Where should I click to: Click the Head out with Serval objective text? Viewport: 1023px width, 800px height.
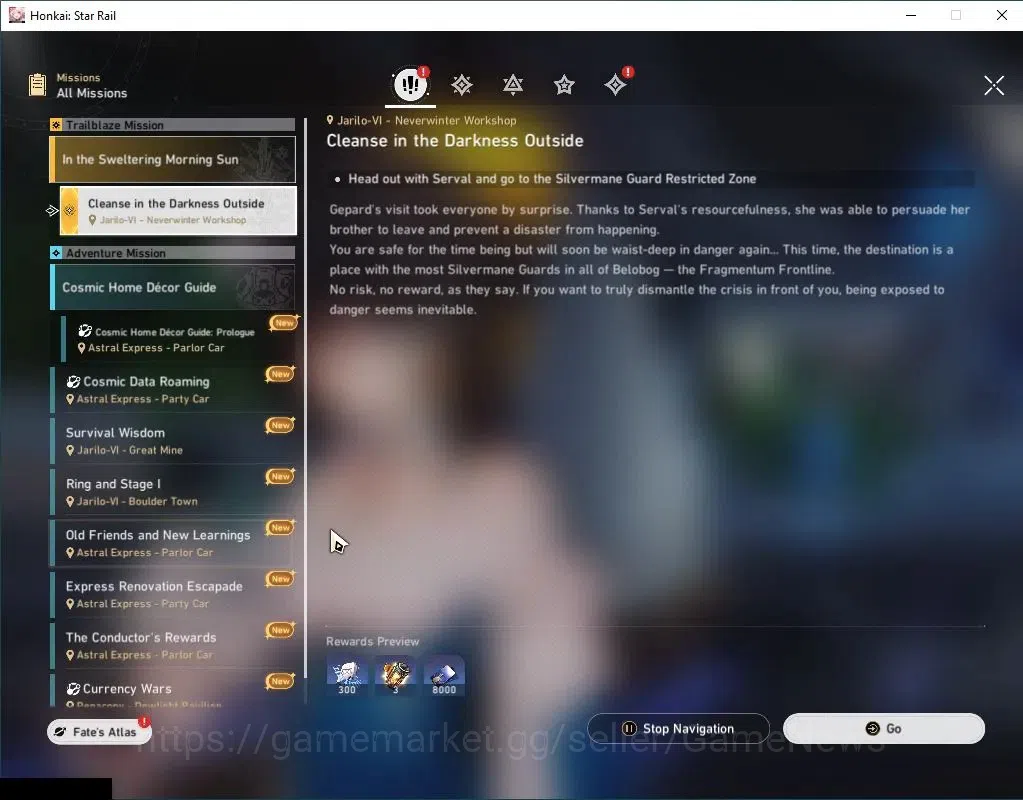tap(552, 179)
